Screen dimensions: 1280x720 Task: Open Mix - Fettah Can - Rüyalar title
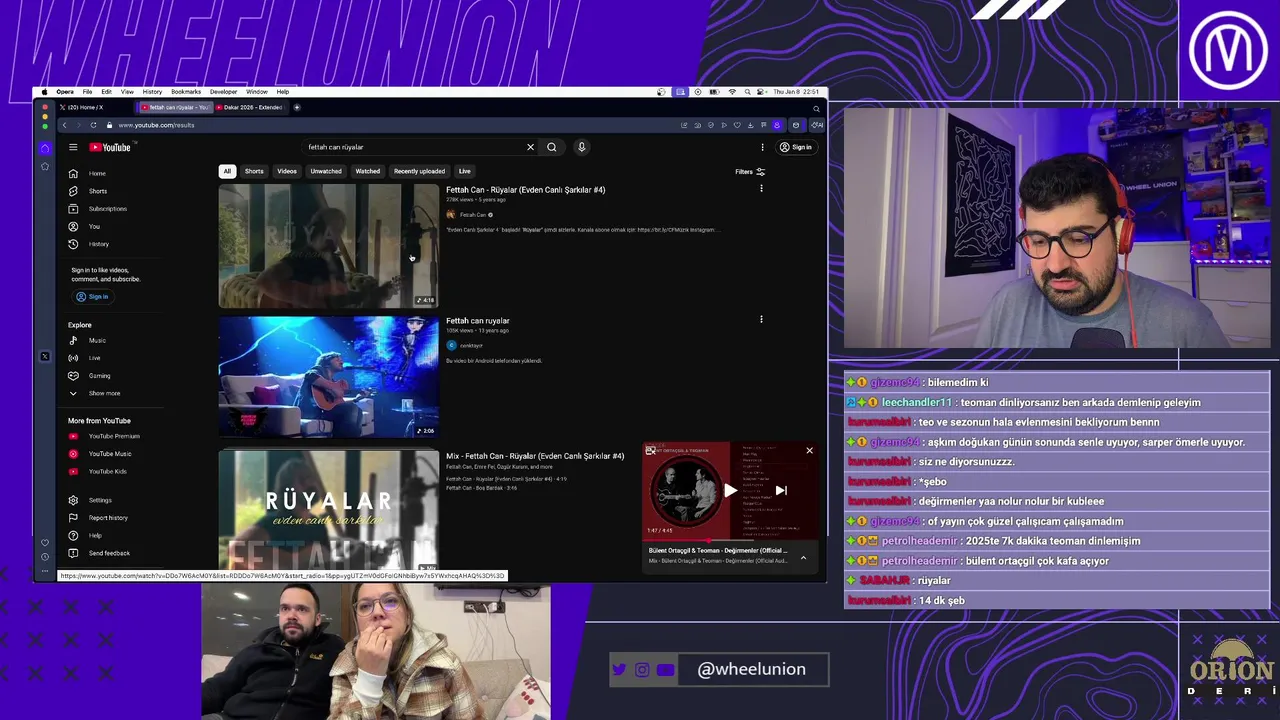click(535, 456)
